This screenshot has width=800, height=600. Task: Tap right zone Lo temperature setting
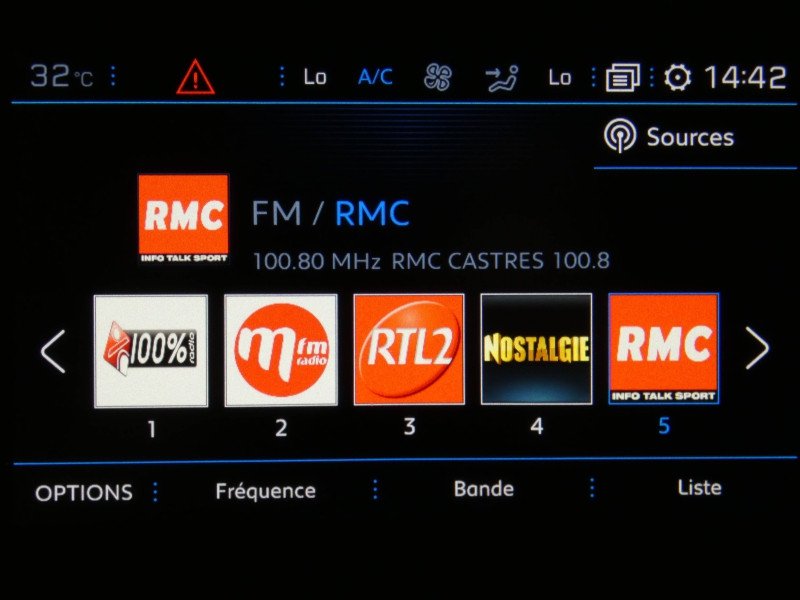[x=560, y=78]
